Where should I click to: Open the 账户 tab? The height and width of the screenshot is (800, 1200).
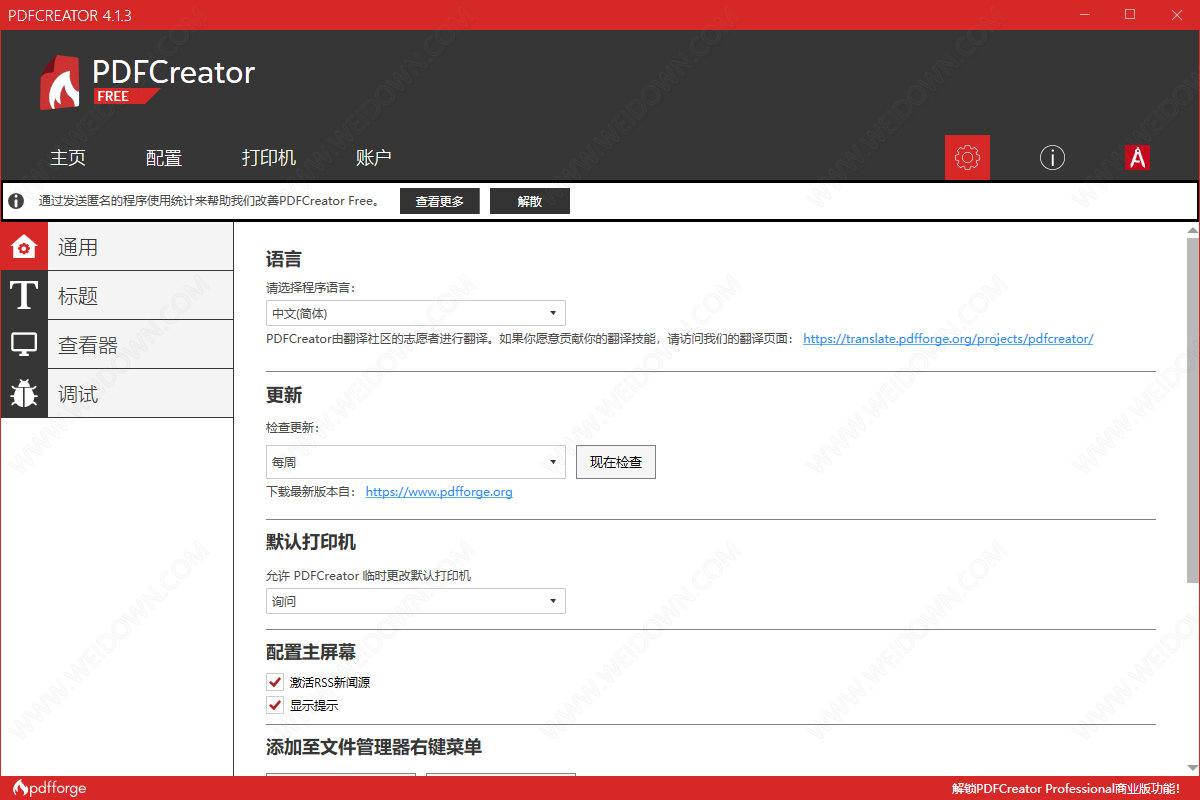coord(374,158)
